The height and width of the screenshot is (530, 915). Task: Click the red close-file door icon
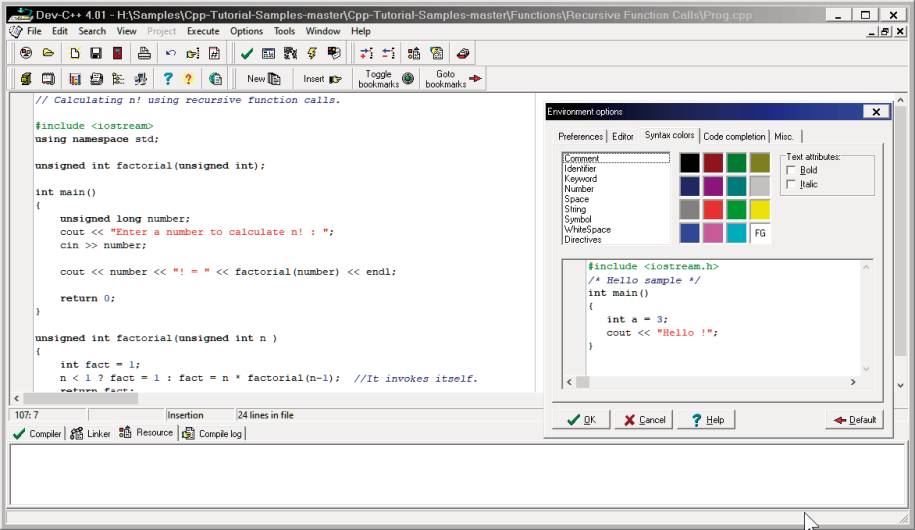pos(117,54)
